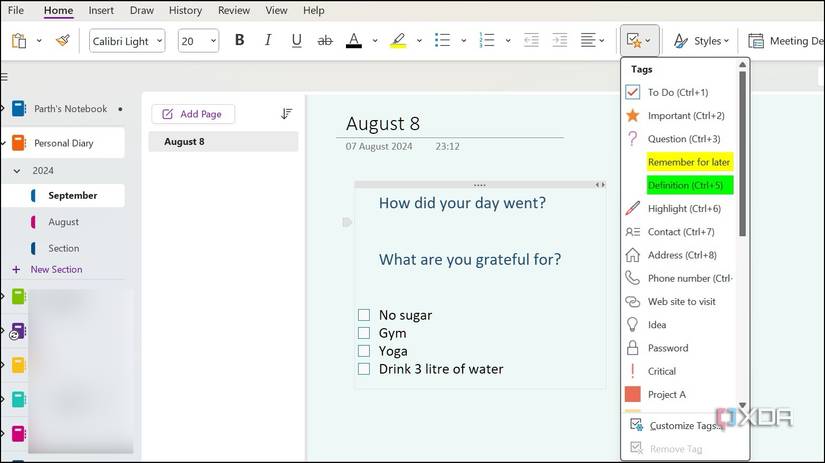
Task: Increase the indent level
Action: click(x=559, y=41)
